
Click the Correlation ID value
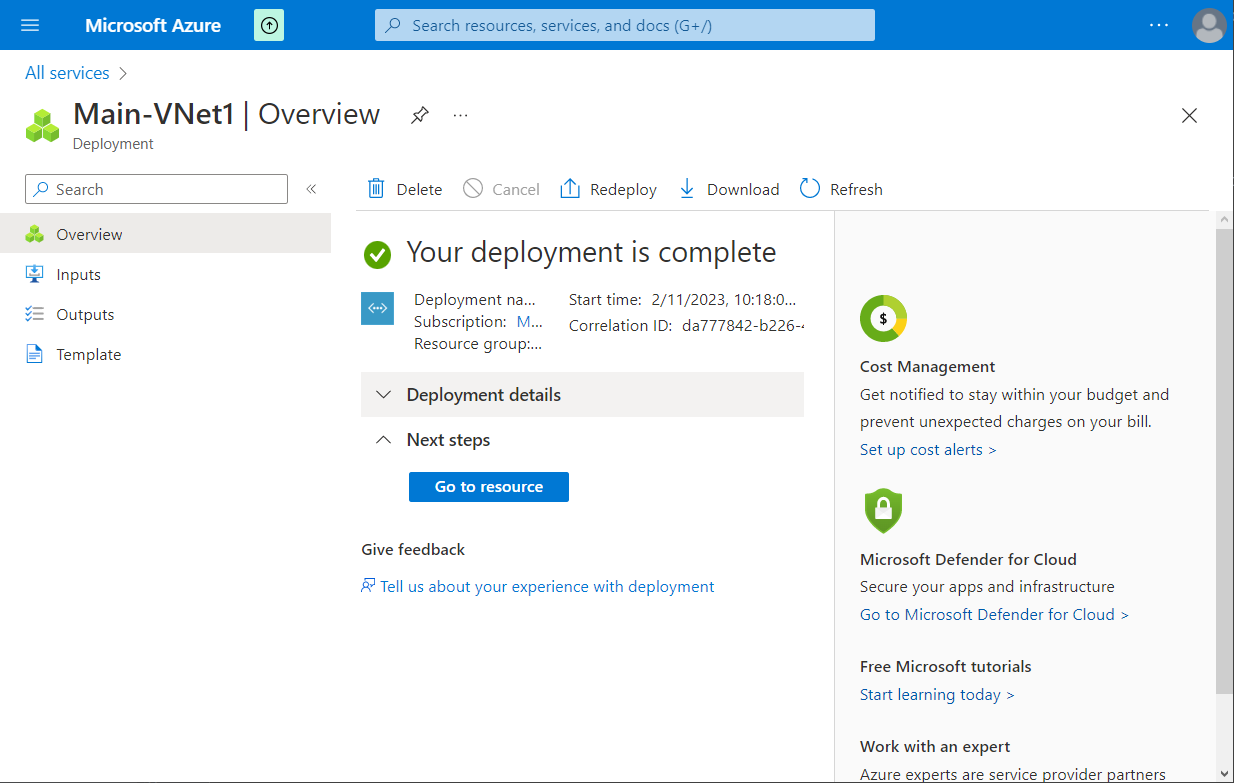click(x=743, y=325)
